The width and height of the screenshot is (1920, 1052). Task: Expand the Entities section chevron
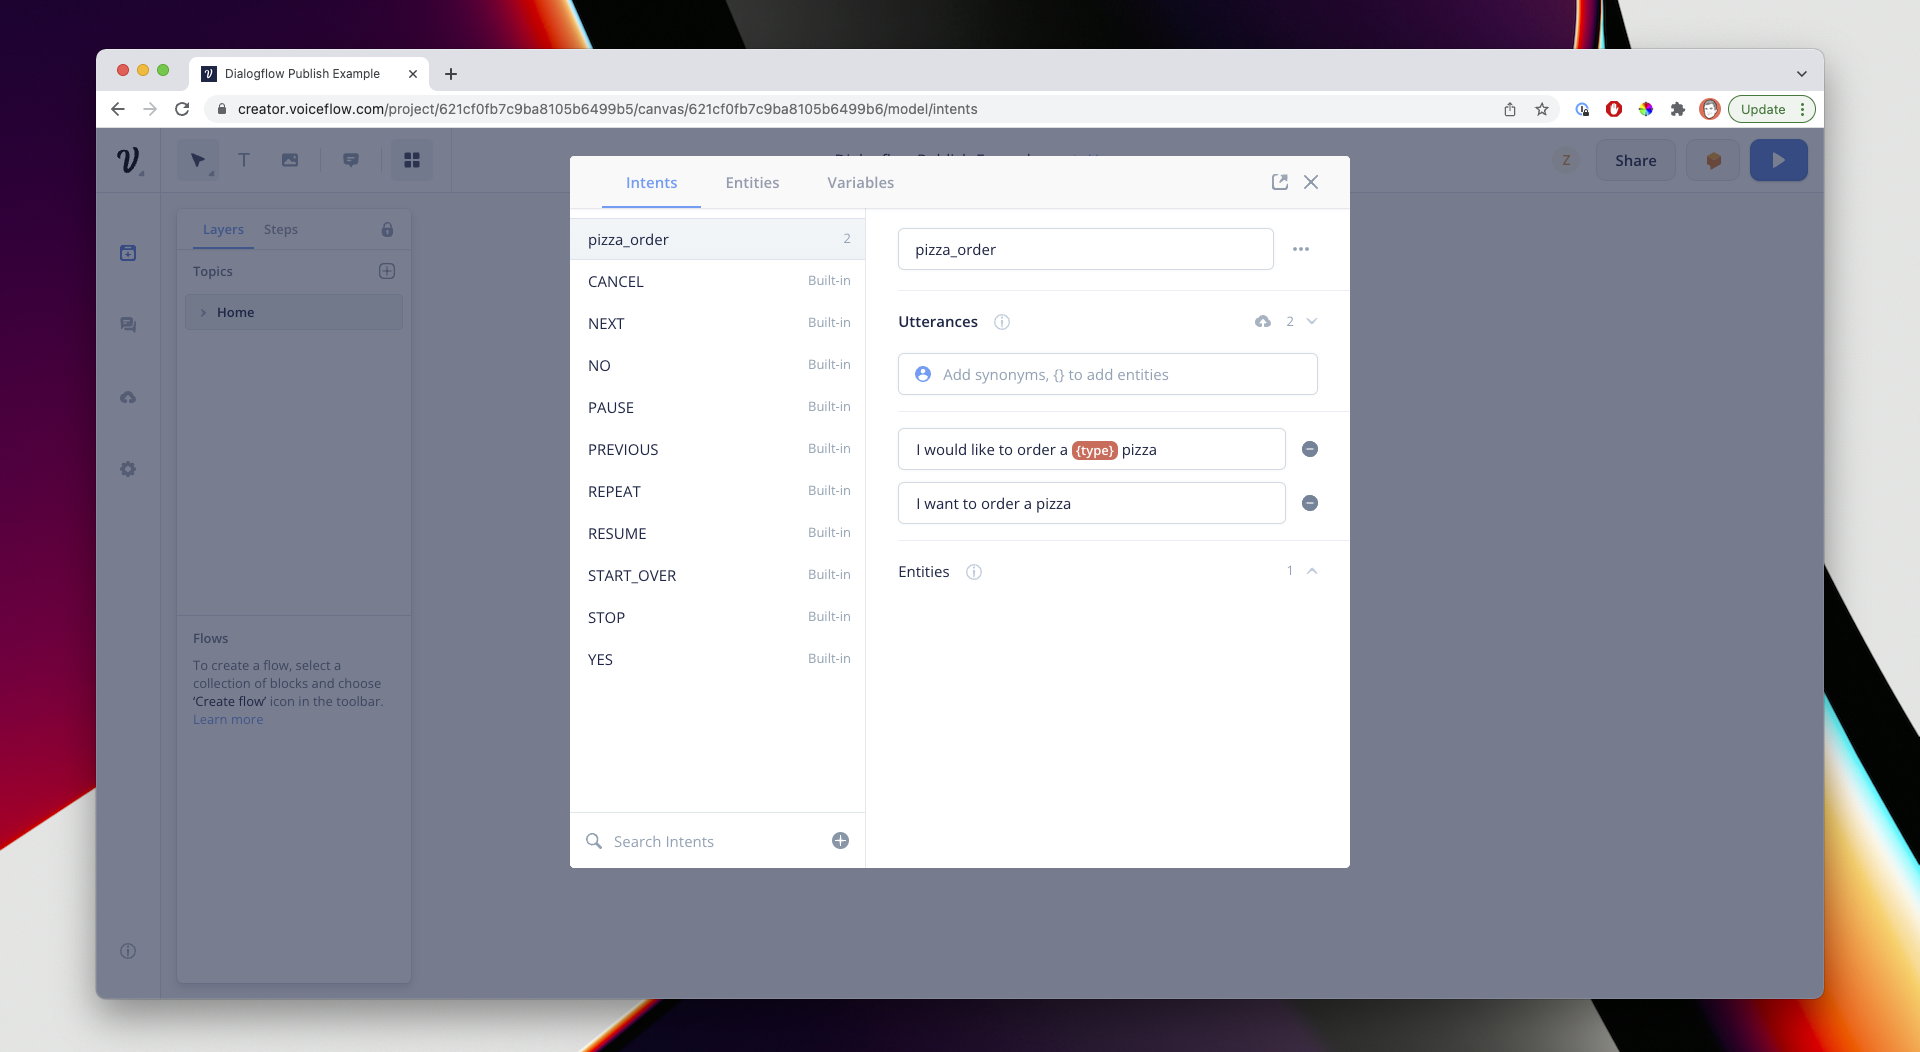pos(1312,571)
